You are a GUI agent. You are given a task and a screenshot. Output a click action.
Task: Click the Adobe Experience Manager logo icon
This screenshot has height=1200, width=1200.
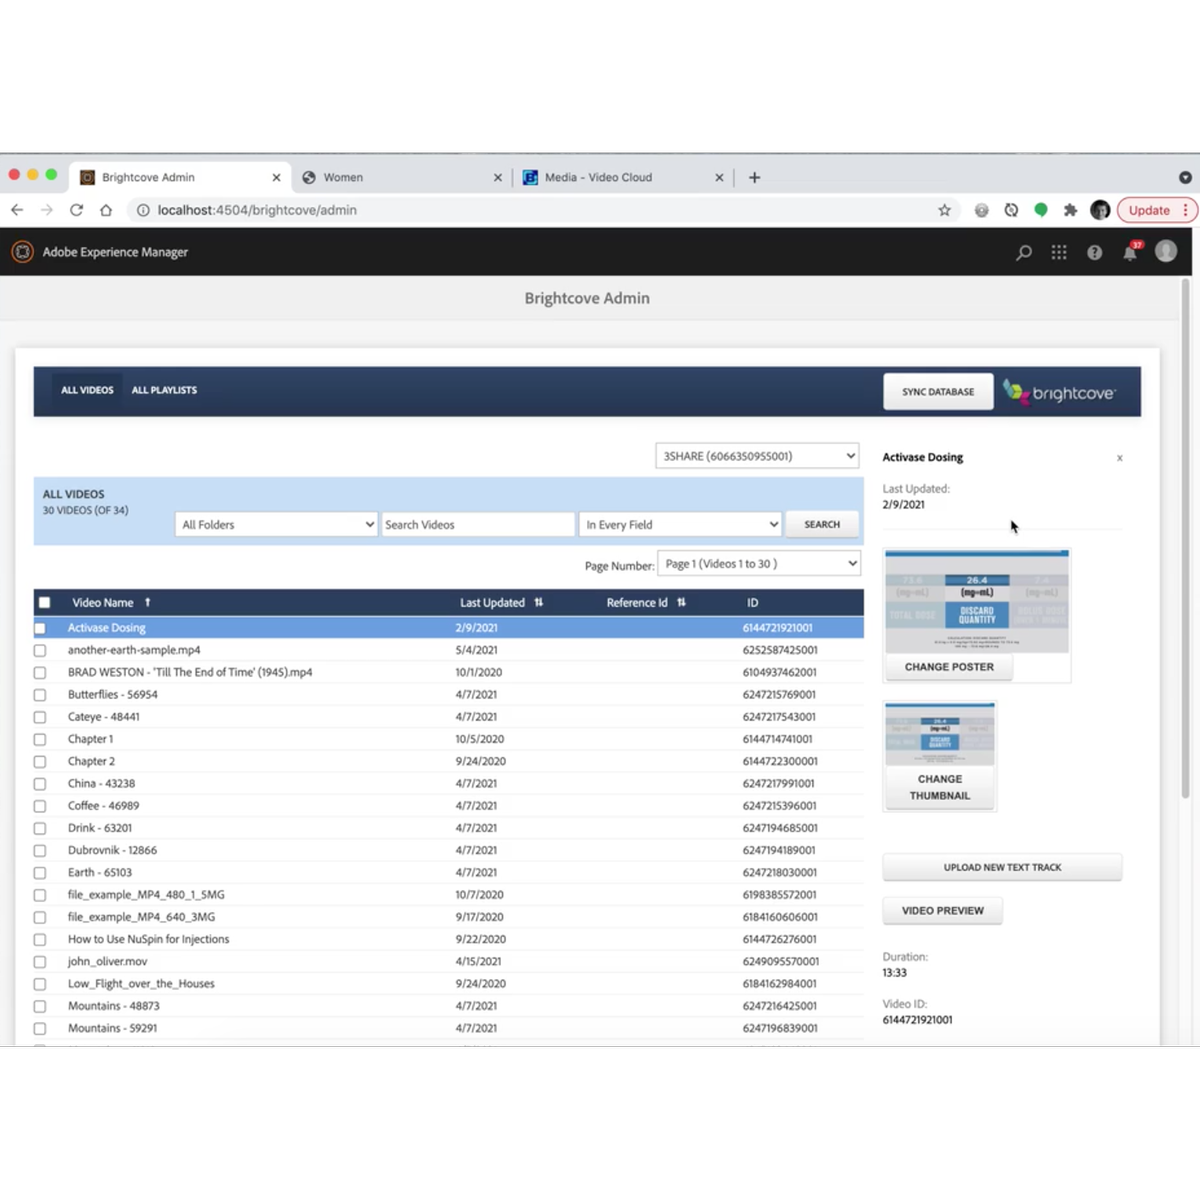22,252
